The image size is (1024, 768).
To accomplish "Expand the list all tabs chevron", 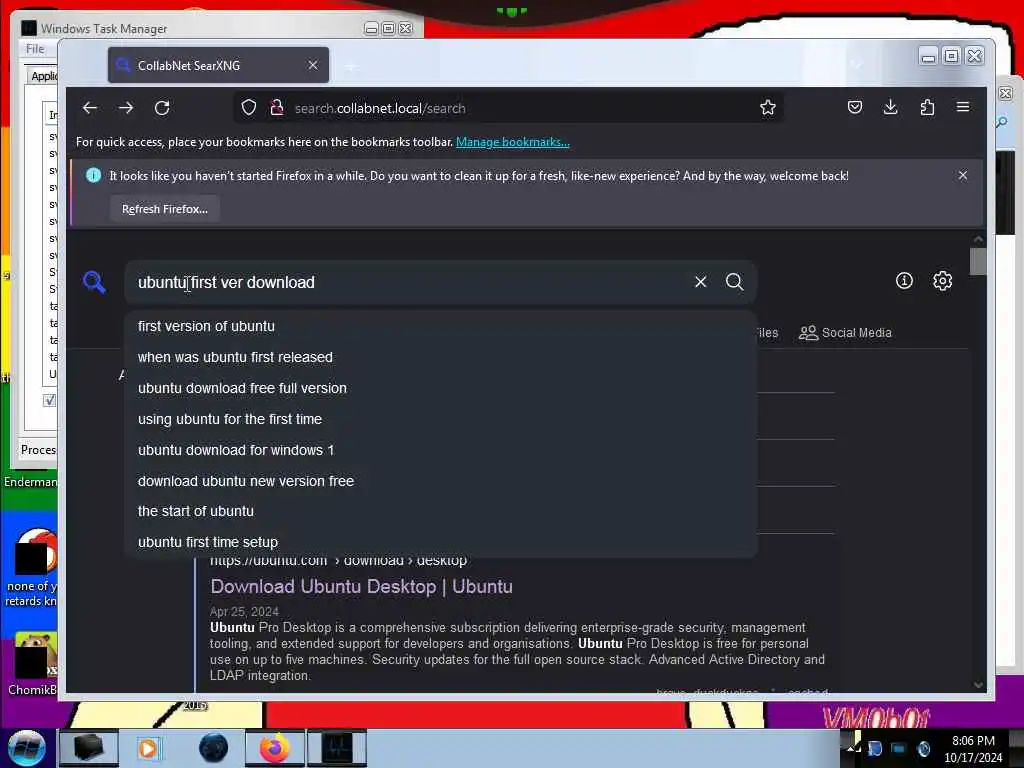I will 857,65.
